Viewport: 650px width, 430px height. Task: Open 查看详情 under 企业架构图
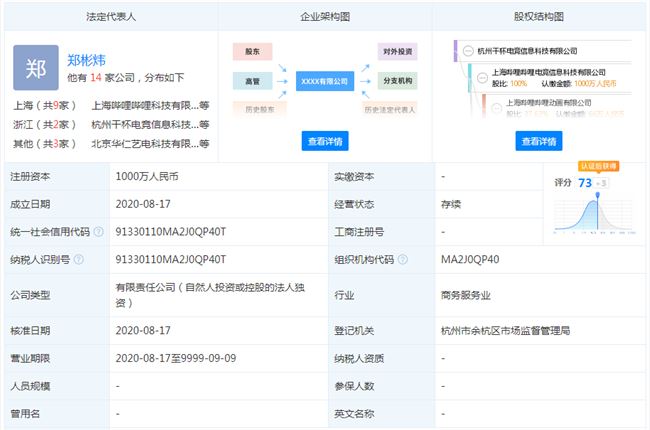[324, 141]
